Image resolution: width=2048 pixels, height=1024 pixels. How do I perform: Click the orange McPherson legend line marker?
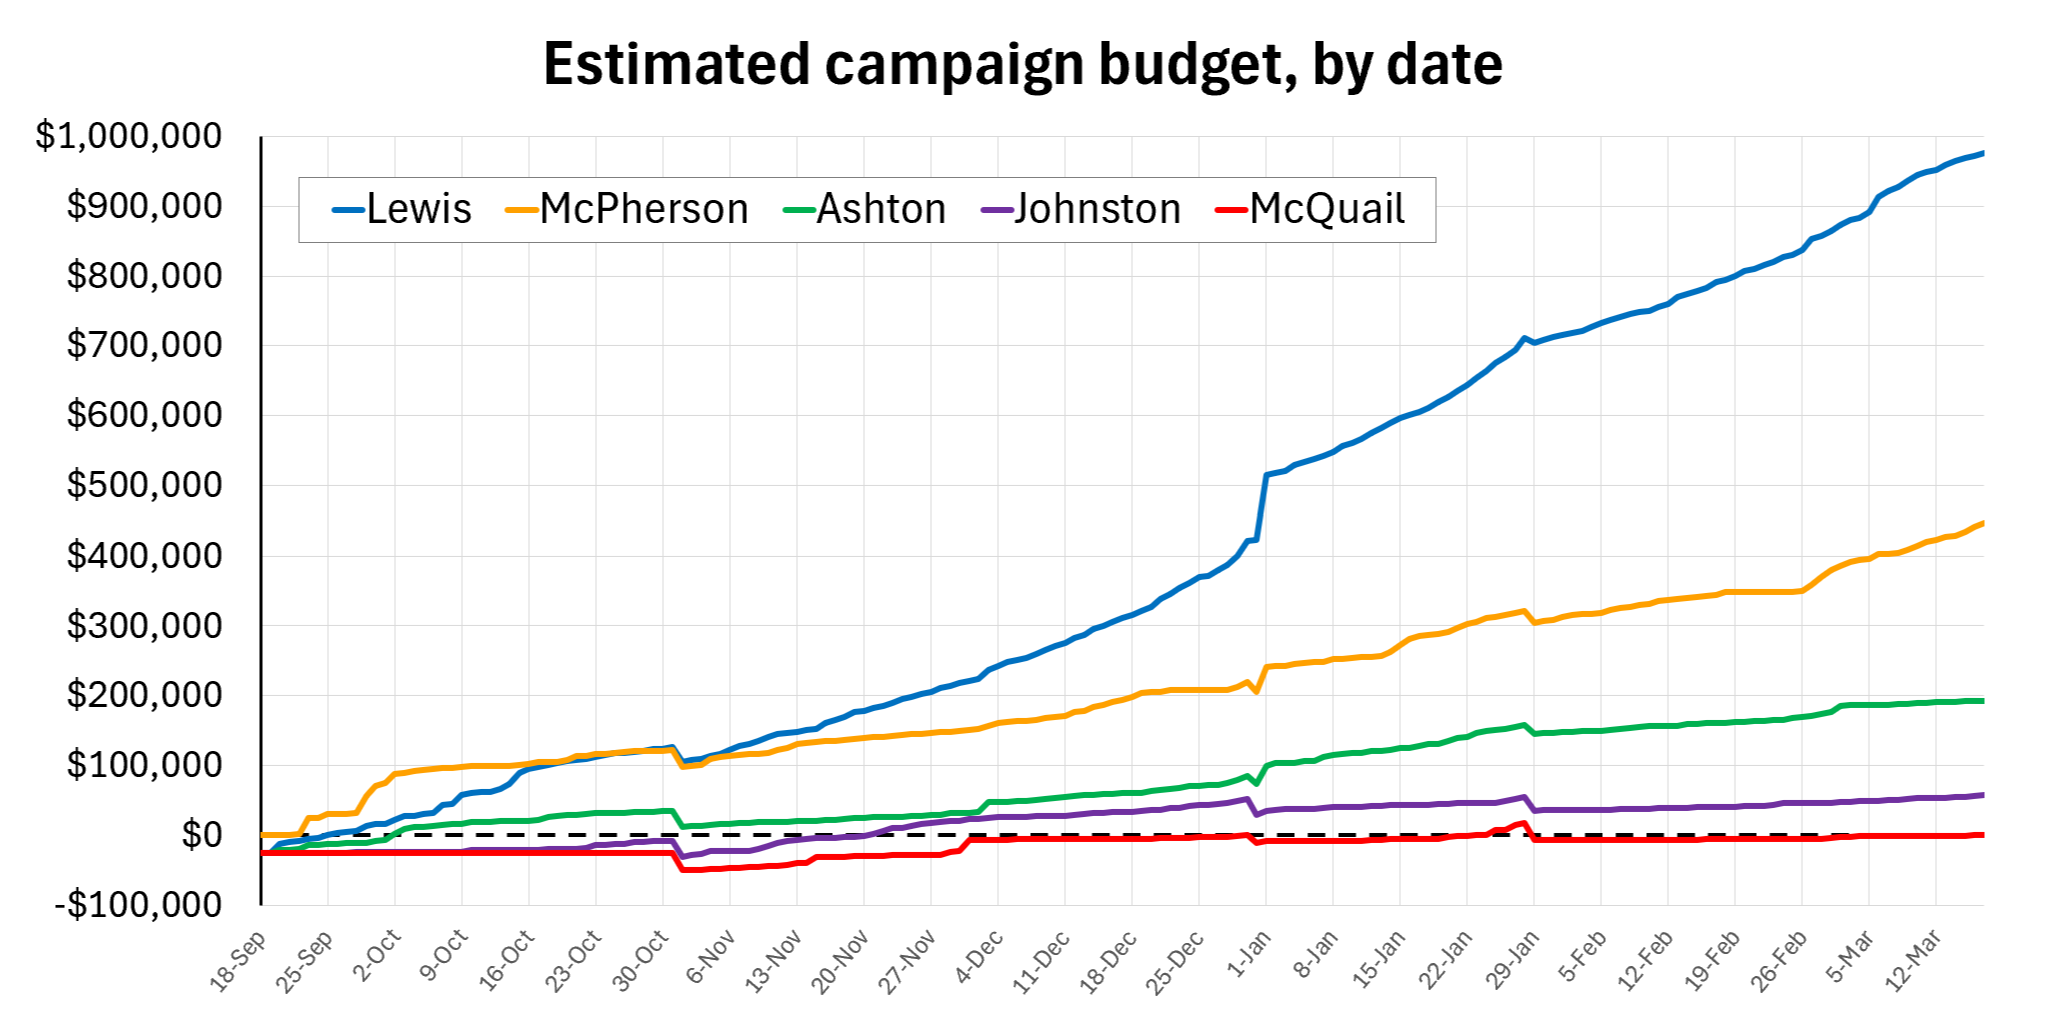coord(522,211)
